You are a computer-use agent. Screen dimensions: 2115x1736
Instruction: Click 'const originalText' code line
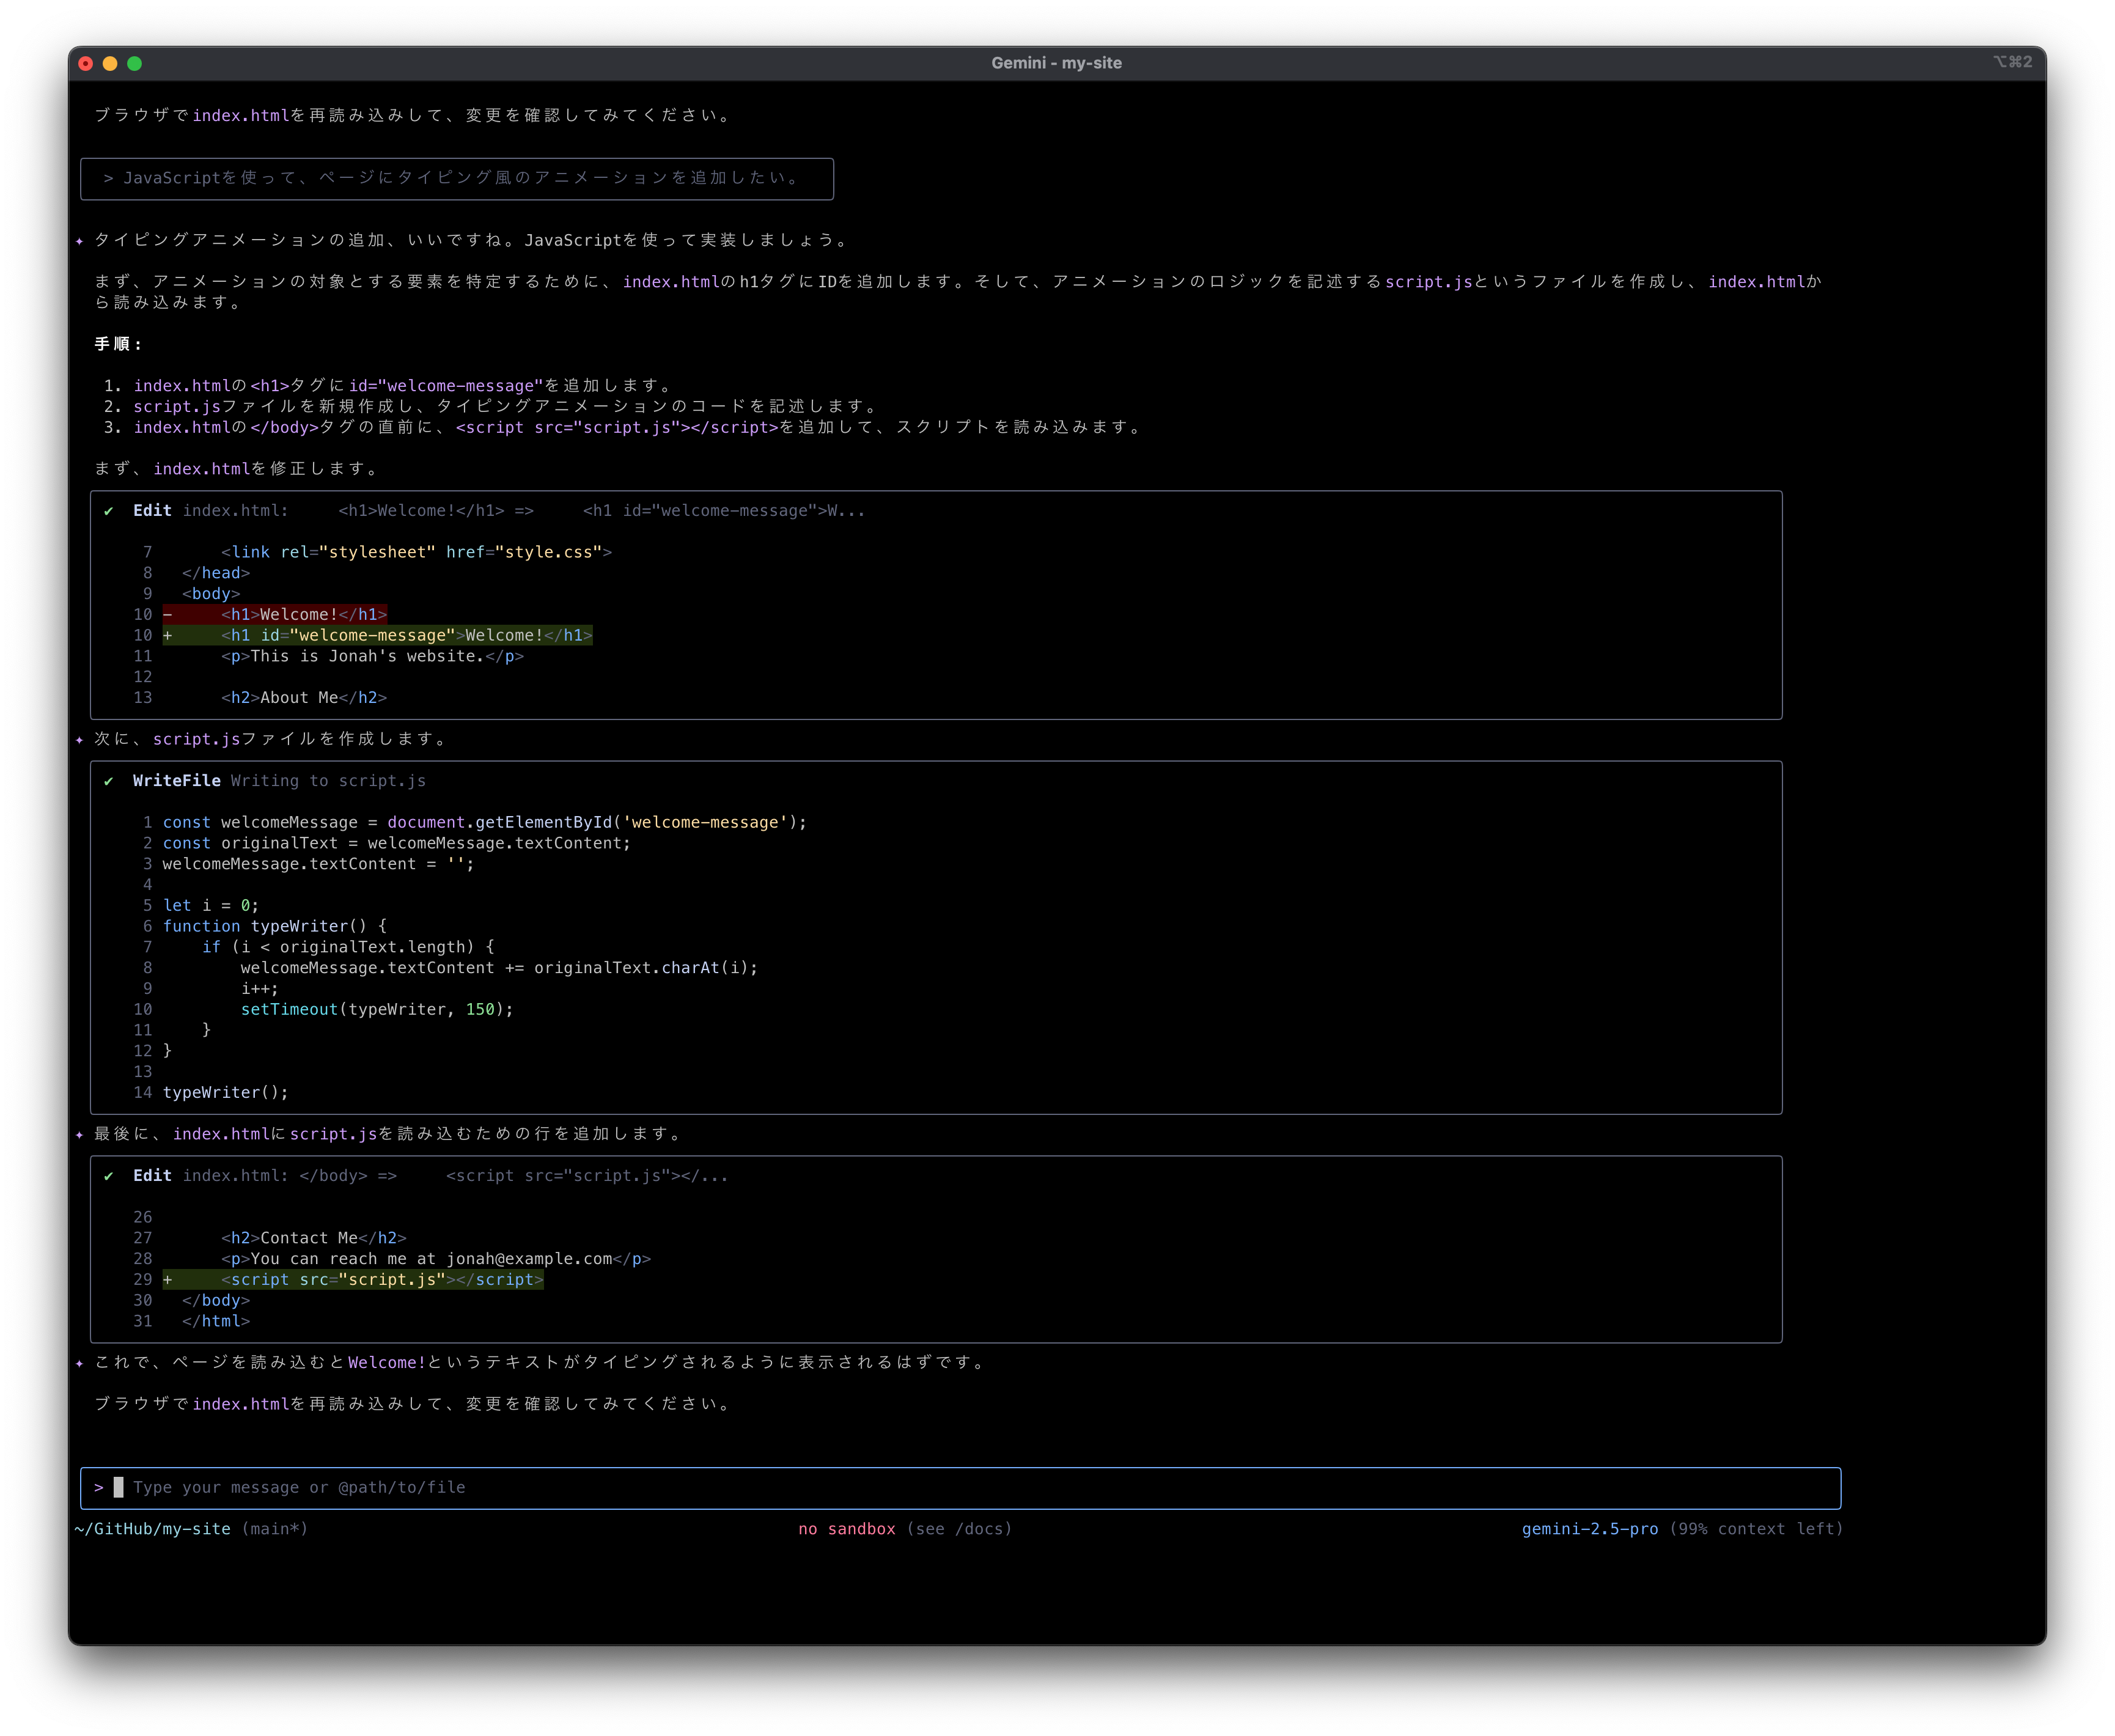coord(396,843)
